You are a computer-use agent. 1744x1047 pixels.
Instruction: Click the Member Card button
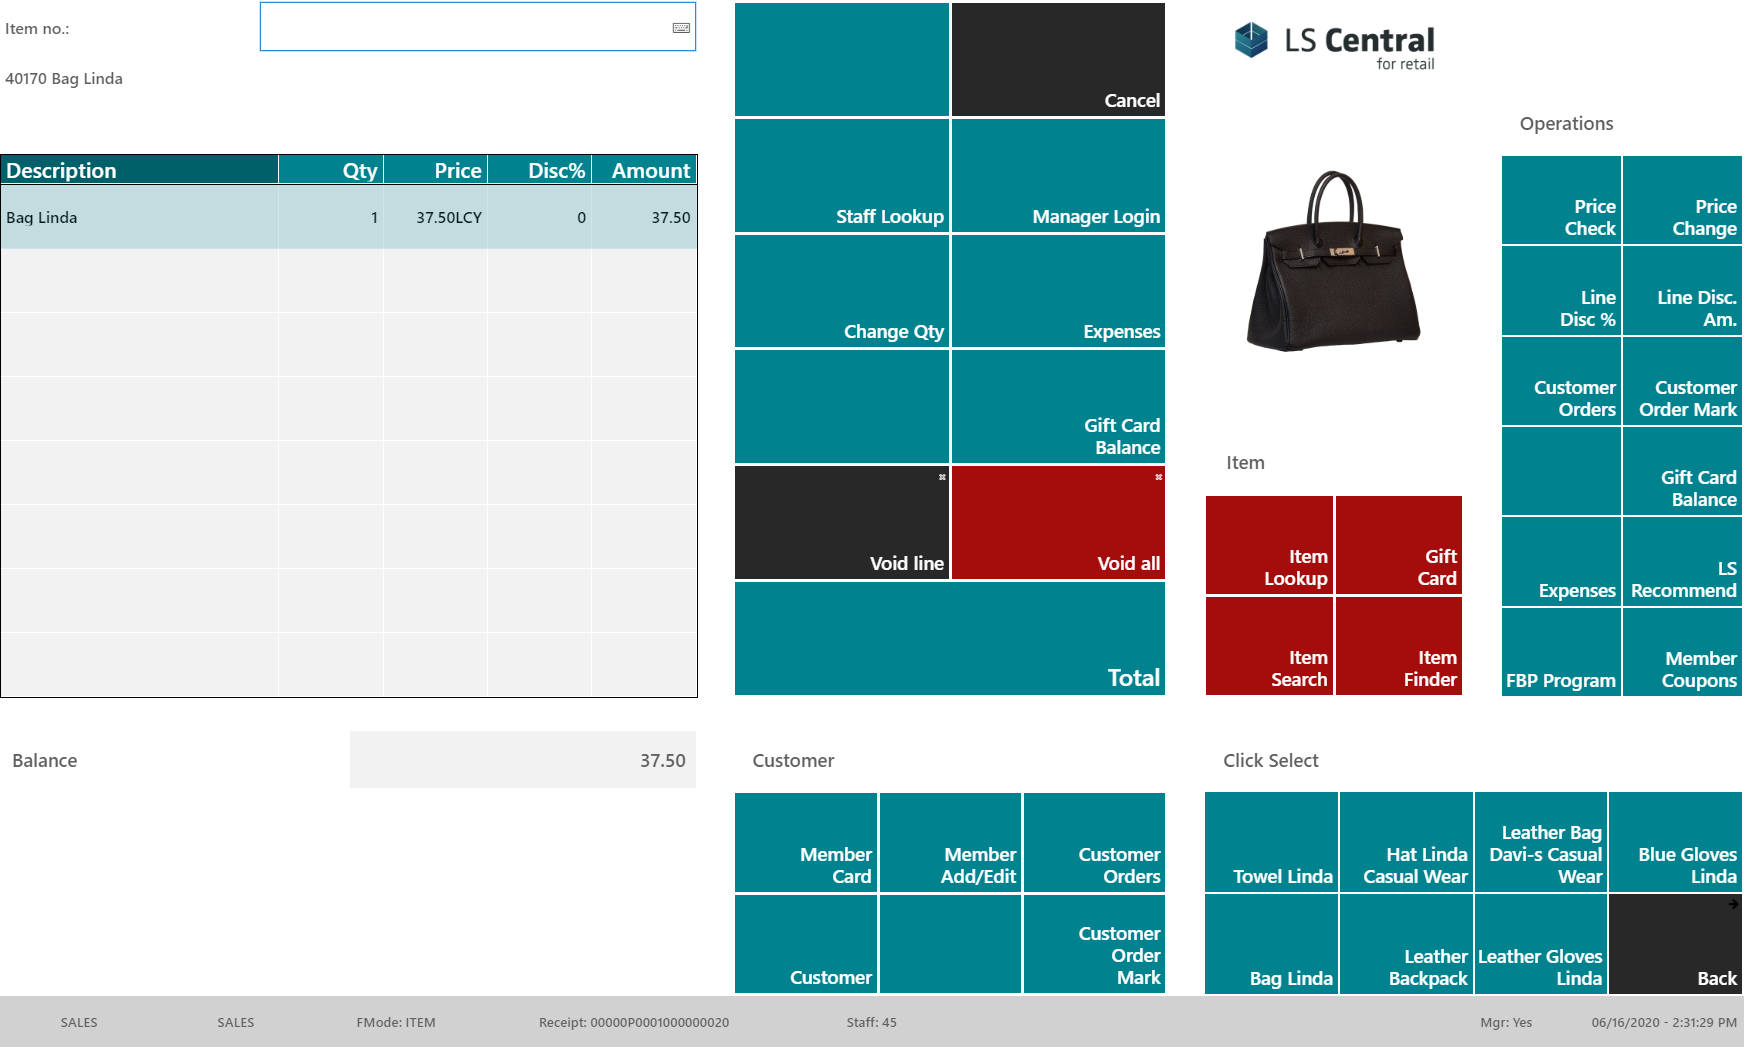pos(806,842)
